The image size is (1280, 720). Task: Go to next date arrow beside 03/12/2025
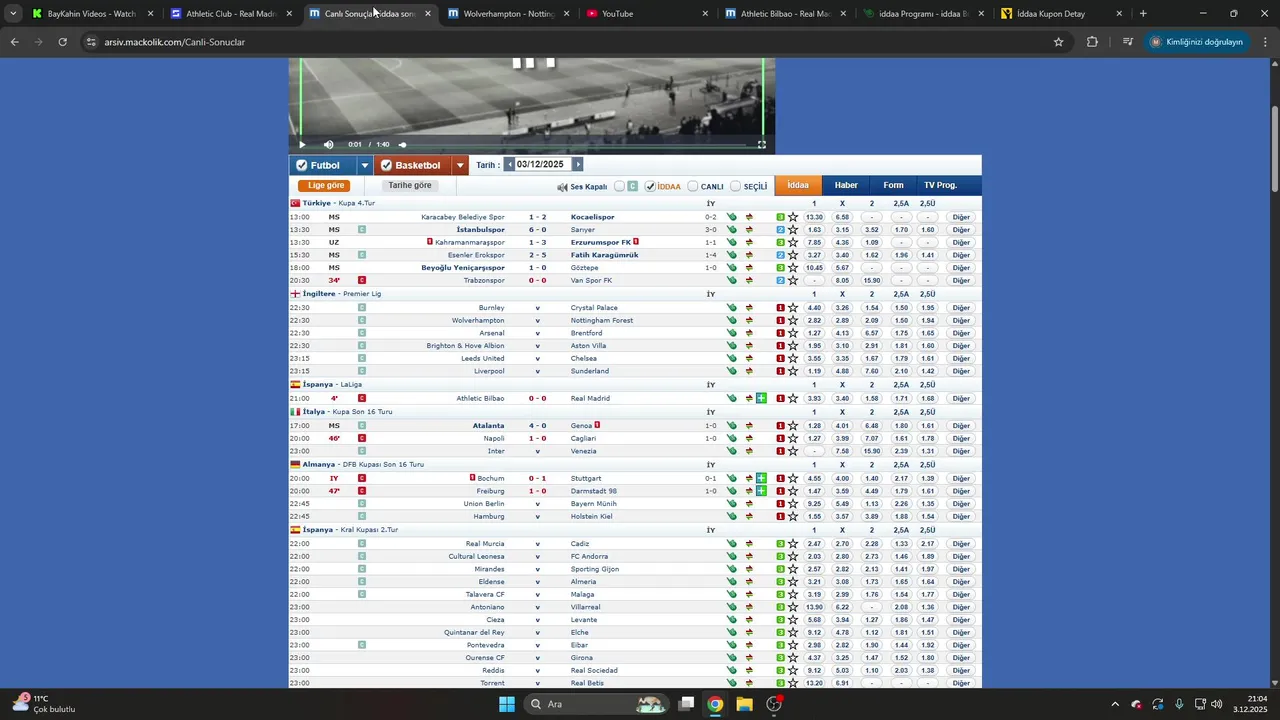(x=577, y=165)
